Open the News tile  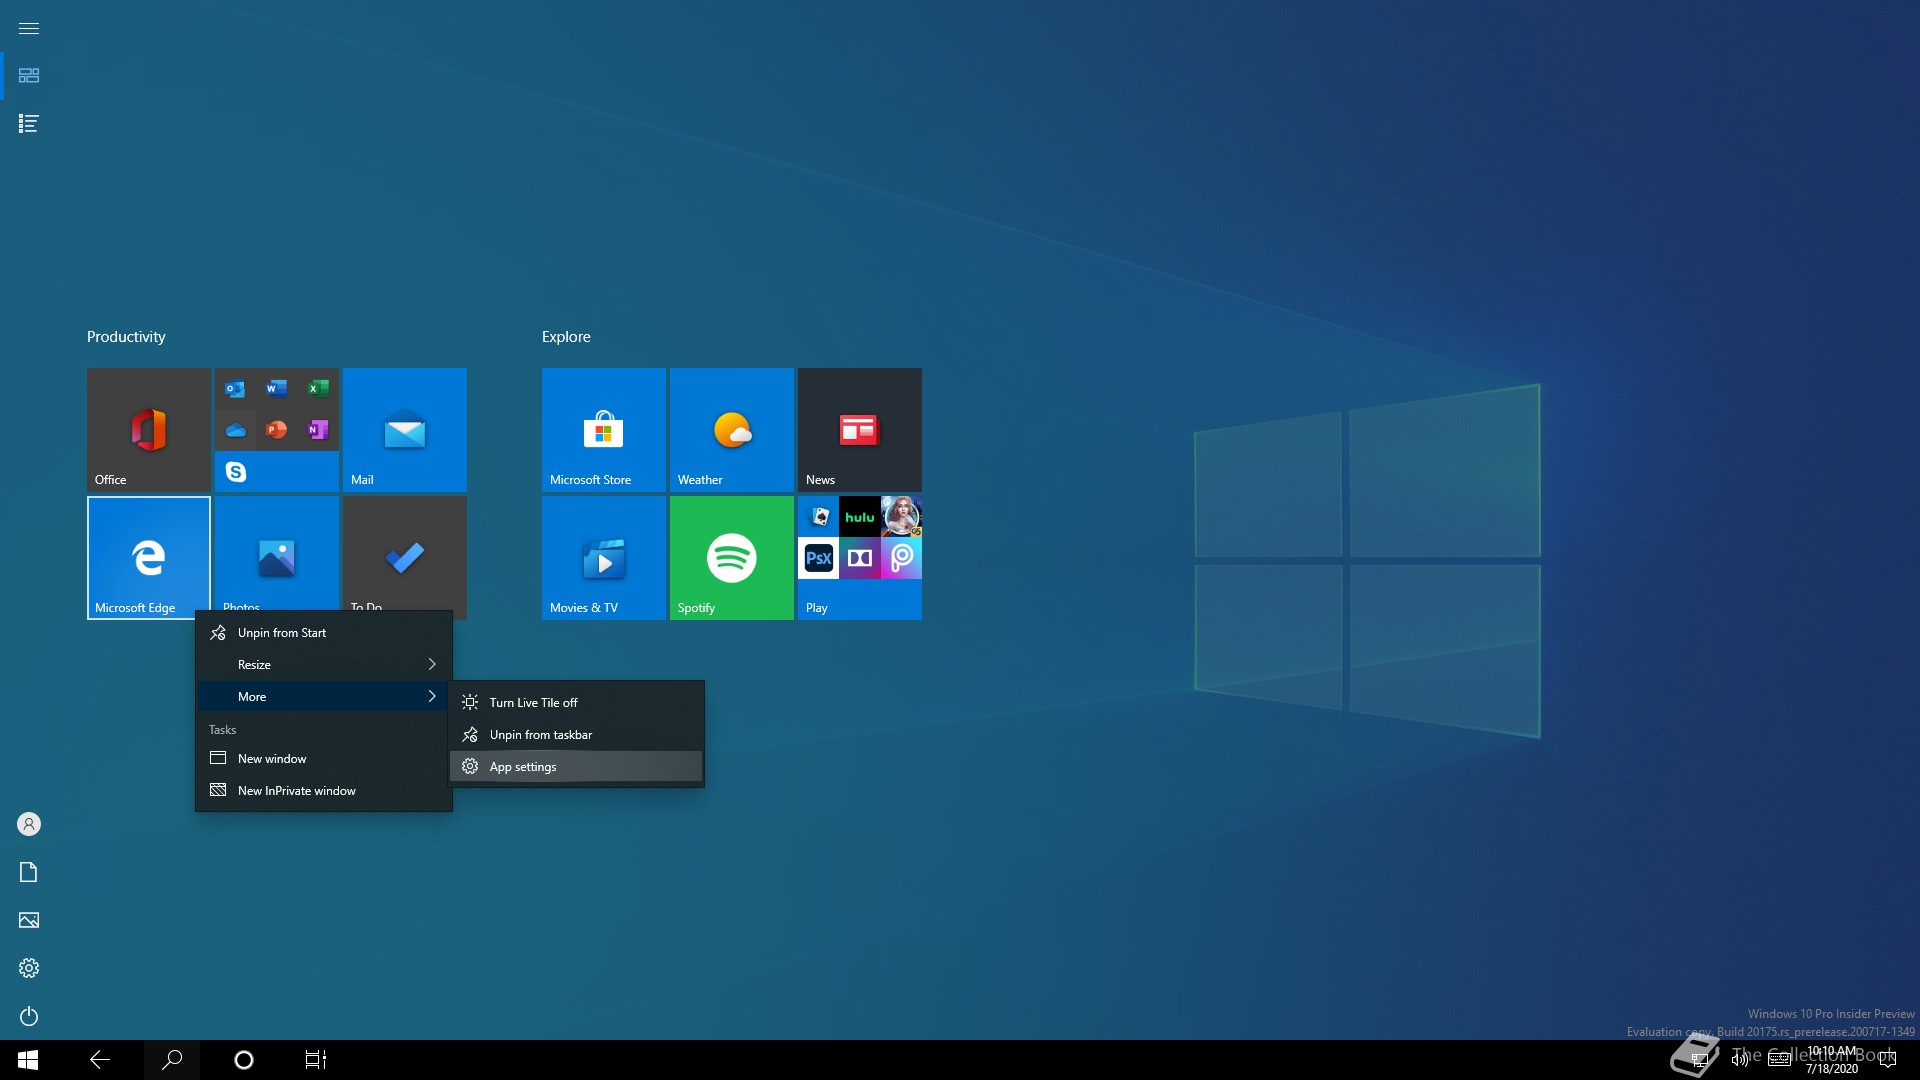pos(859,429)
